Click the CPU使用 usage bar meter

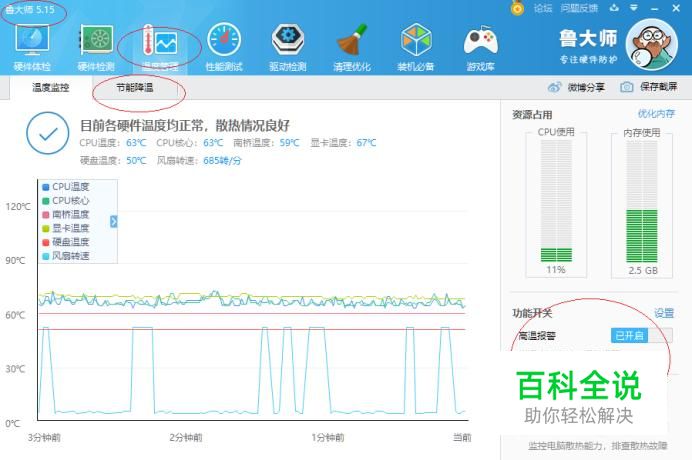pyautogui.click(x=556, y=201)
